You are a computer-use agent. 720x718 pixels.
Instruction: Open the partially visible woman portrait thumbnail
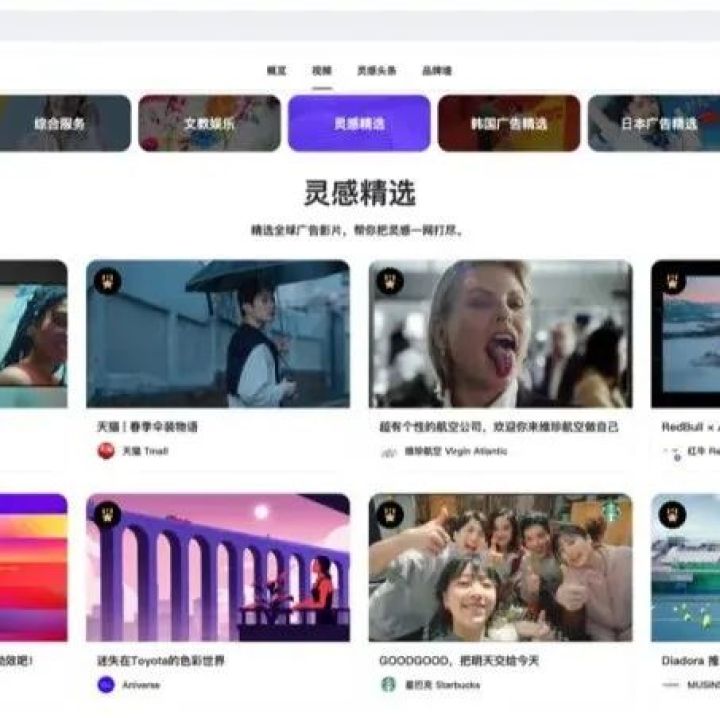(x=34, y=334)
